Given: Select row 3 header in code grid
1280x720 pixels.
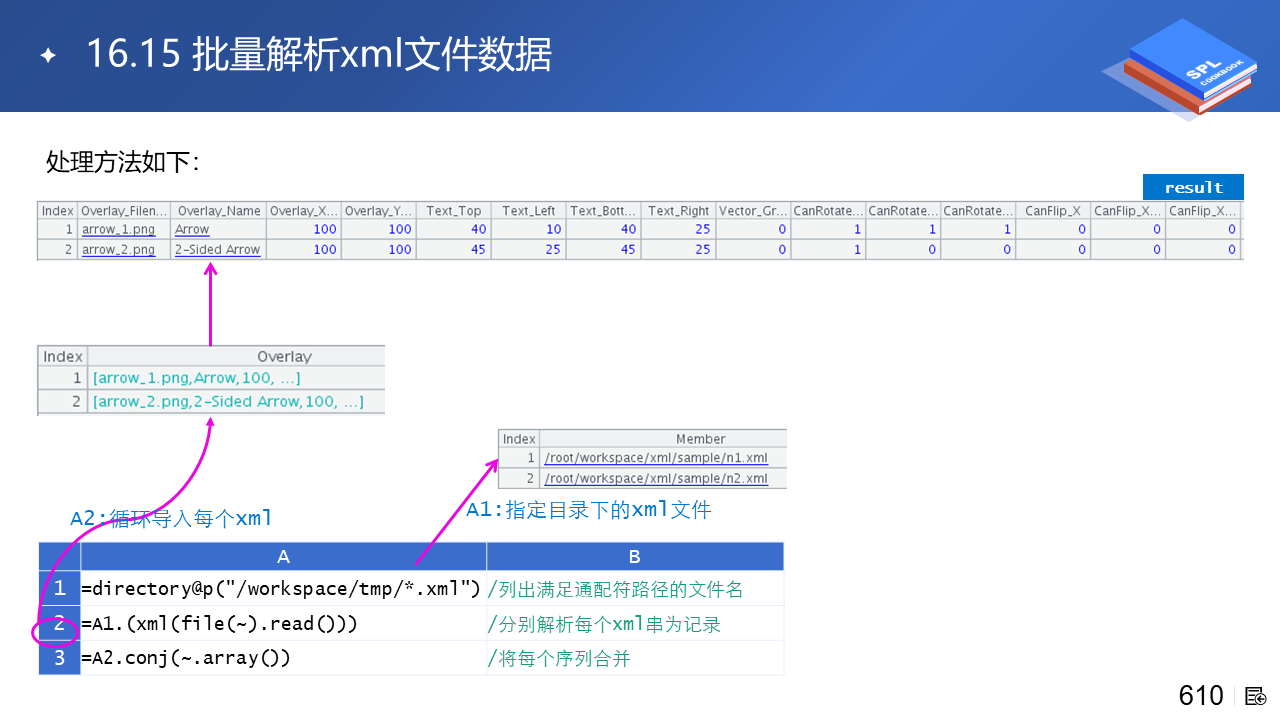Looking at the screenshot, I should [x=60, y=658].
